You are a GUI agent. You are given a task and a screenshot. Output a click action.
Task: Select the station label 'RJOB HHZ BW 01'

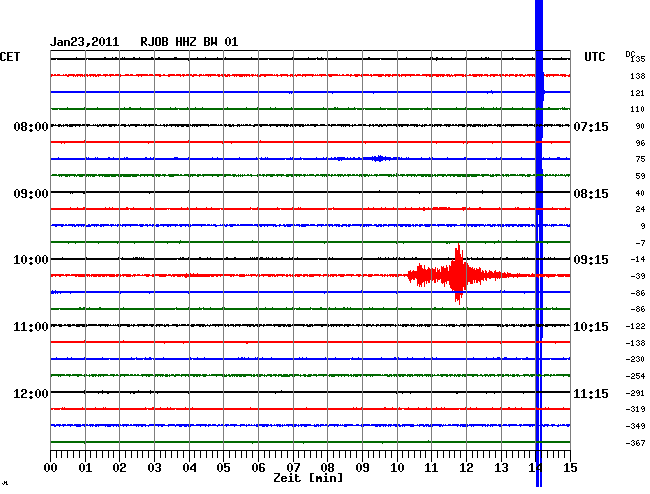click(189, 42)
